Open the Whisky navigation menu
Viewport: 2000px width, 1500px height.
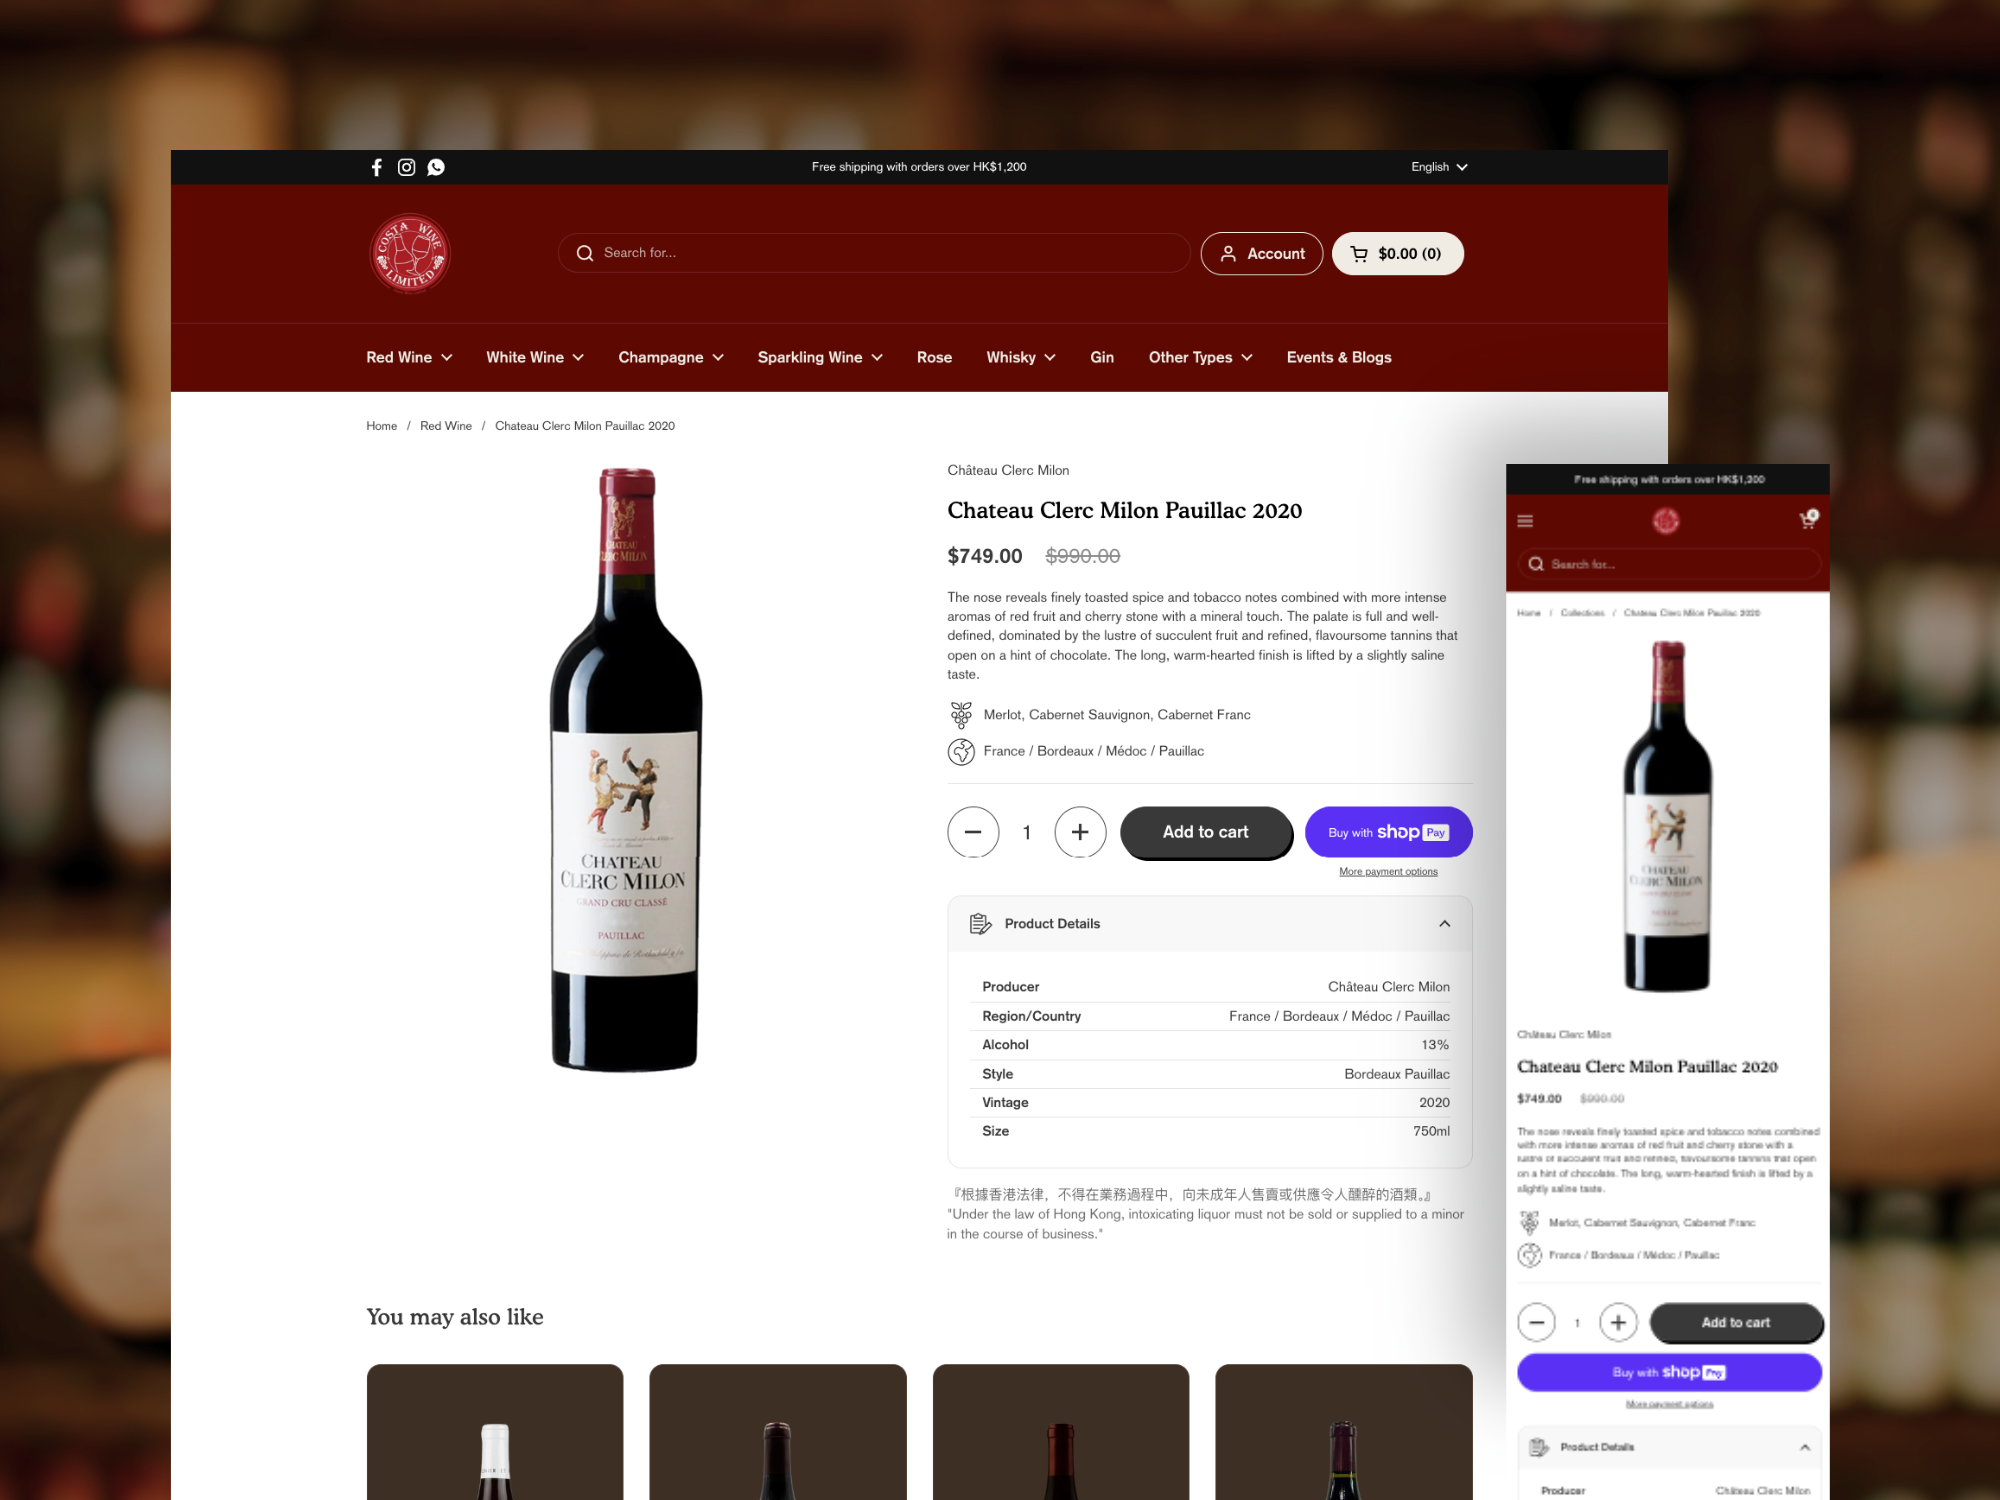click(x=1021, y=357)
